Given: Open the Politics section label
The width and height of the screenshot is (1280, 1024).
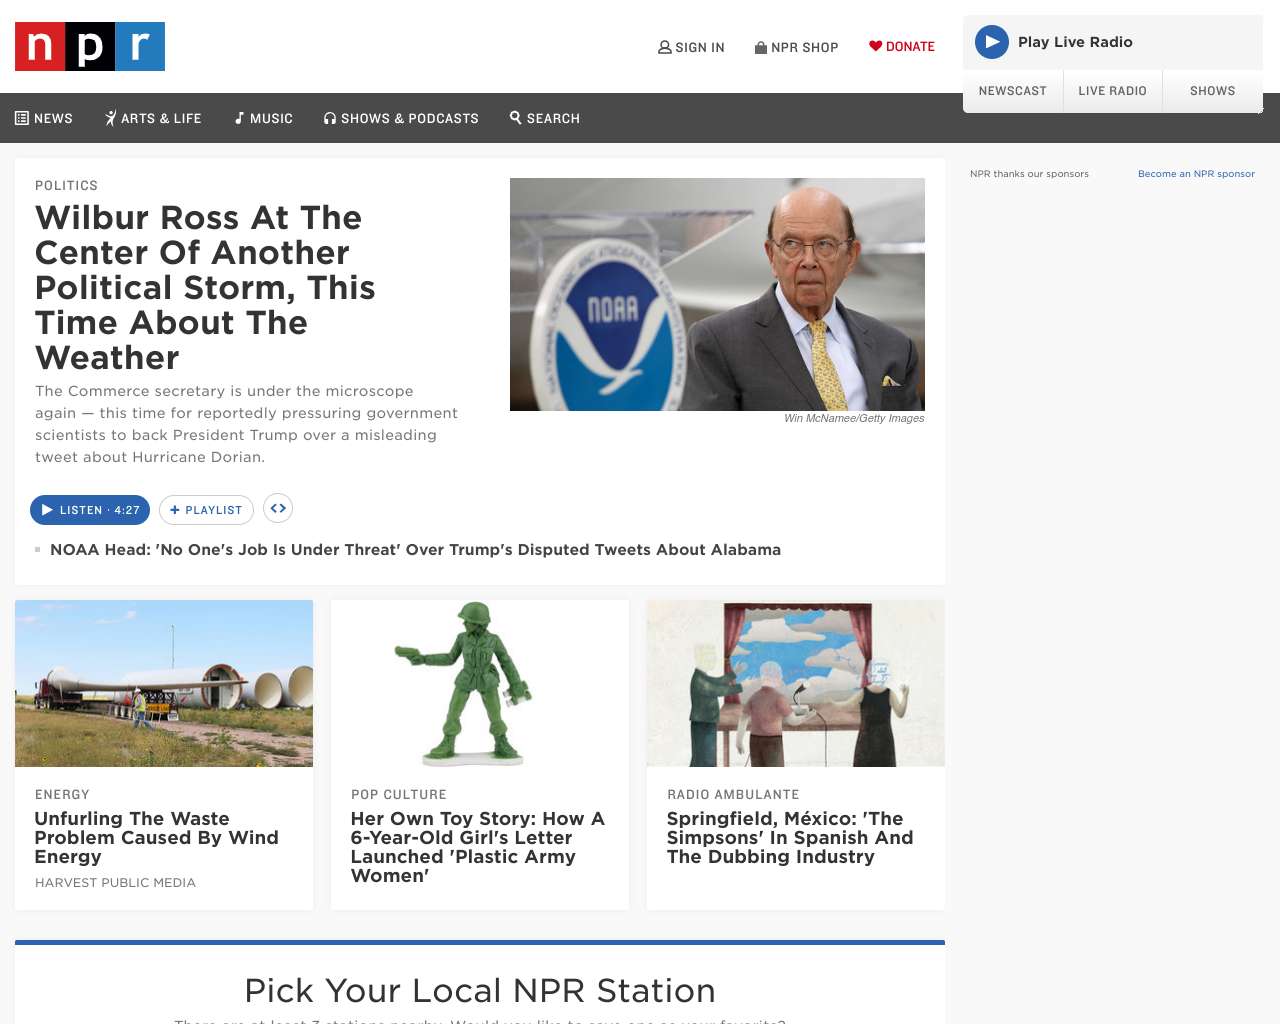Looking at the screenshot, I should click(x=66, y=186).
